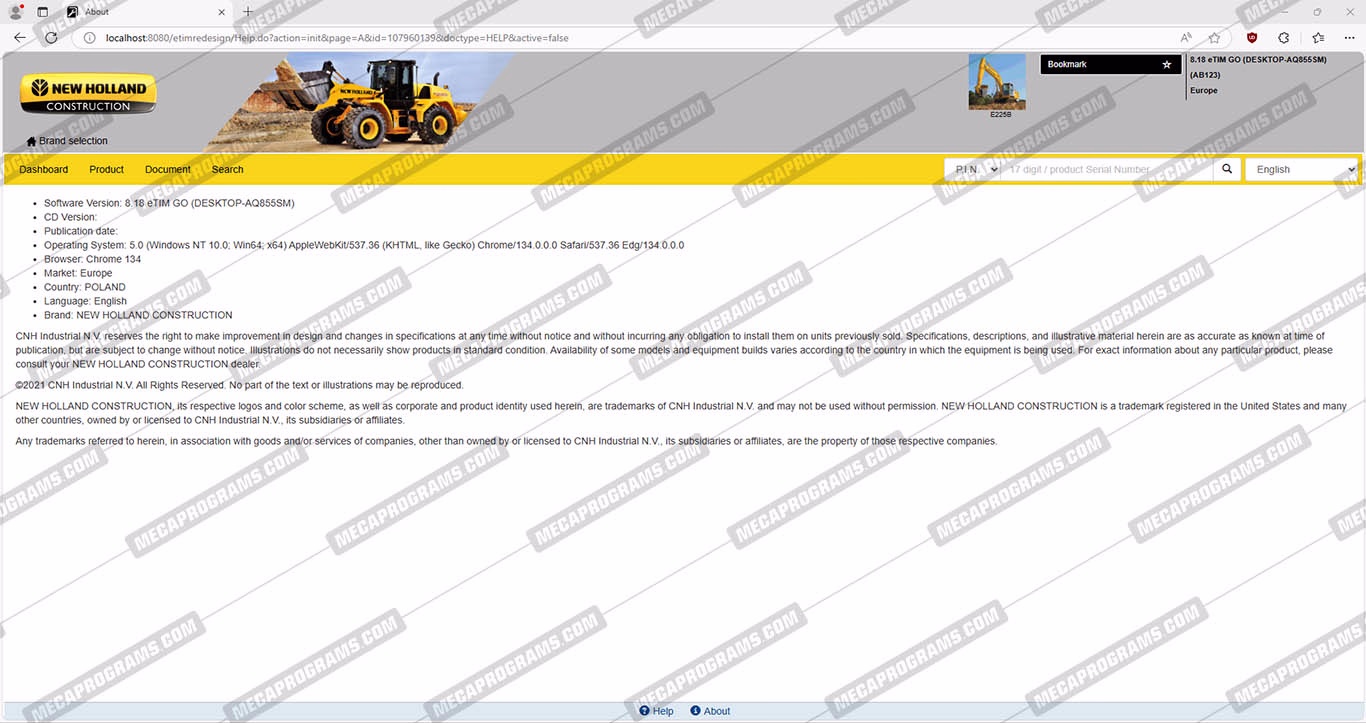The height and width of the screenshot is (723, 1366).
Task: Open the browser profile icon
Action: (15, 12)
